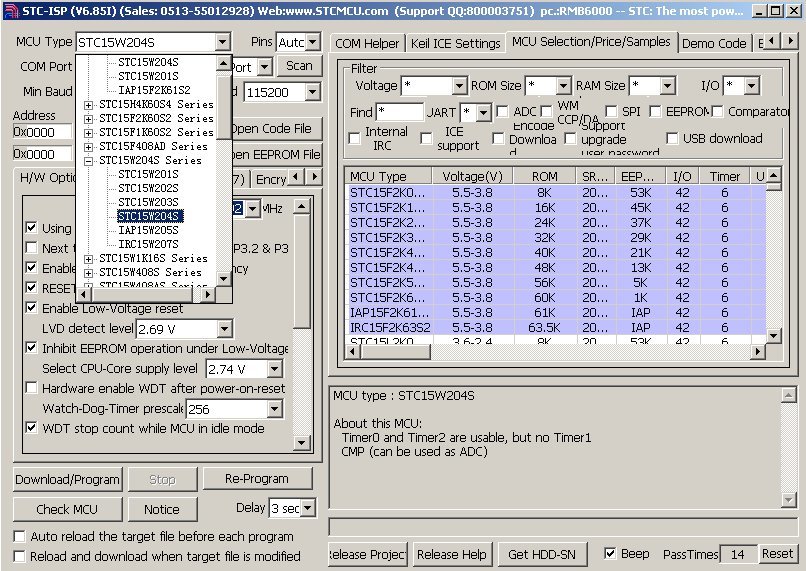Open the Voltage filter dropdown
This screenshot has width=806, height=571.
(460, 85)
